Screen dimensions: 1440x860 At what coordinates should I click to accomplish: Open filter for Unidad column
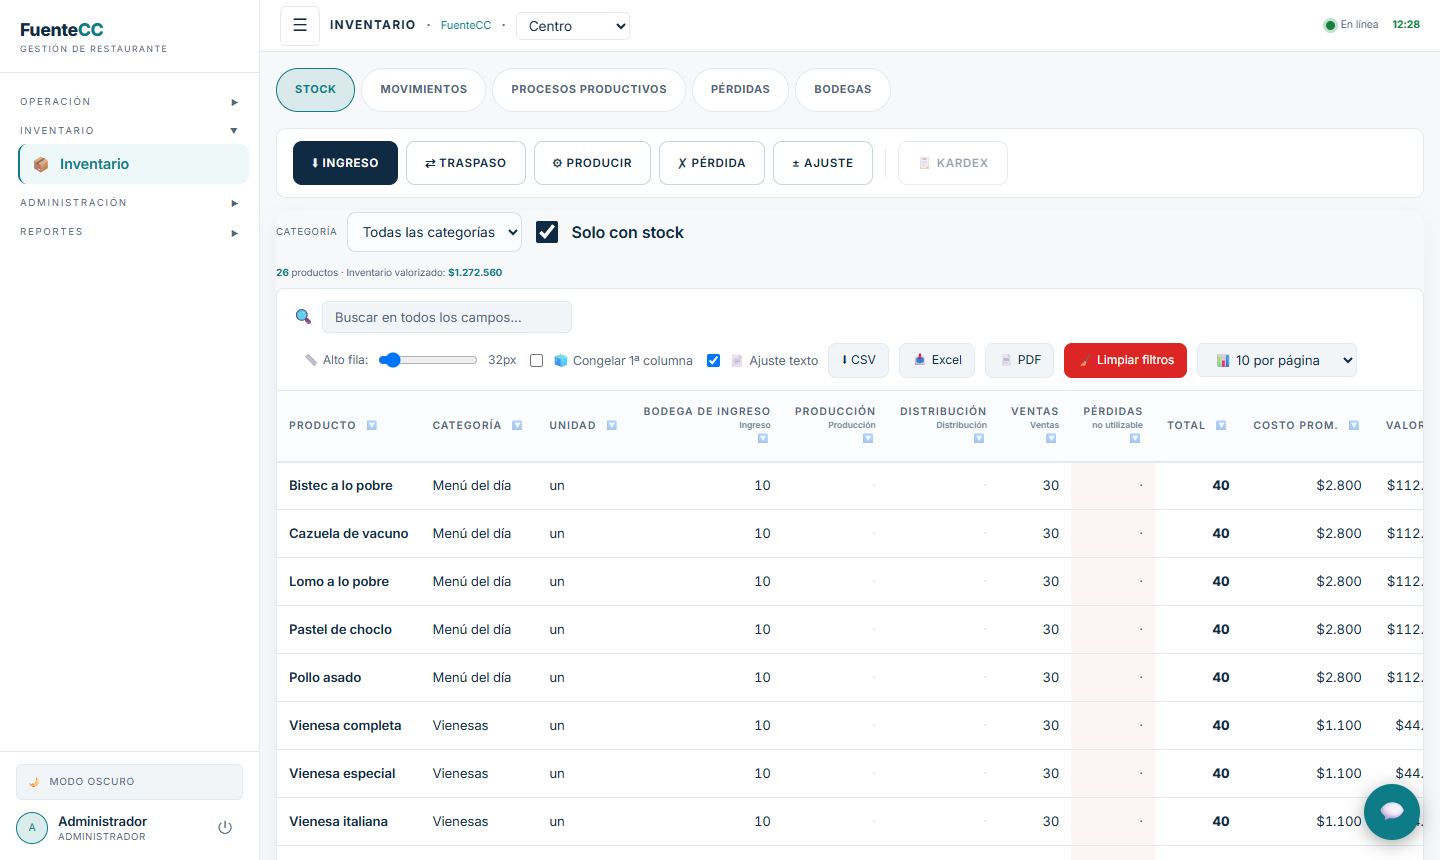612,426
